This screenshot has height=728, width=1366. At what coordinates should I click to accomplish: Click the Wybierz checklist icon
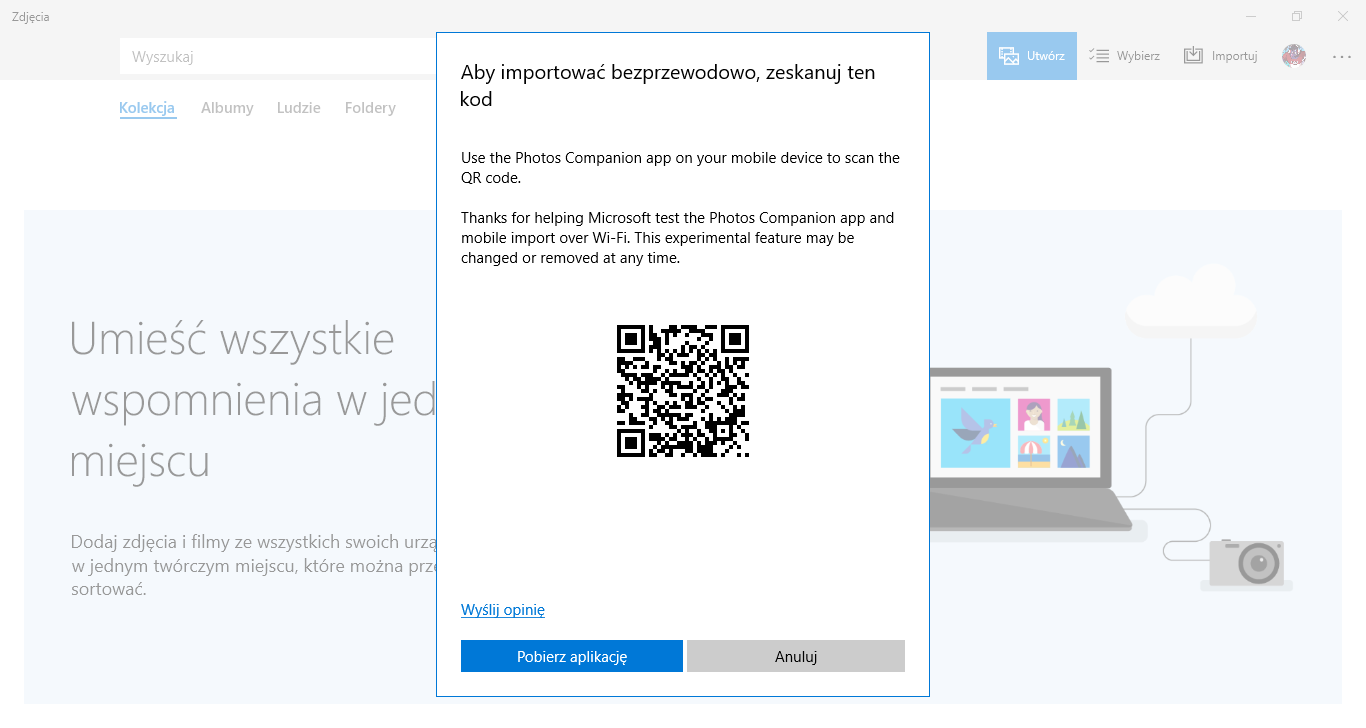[x=1099, y=56]
